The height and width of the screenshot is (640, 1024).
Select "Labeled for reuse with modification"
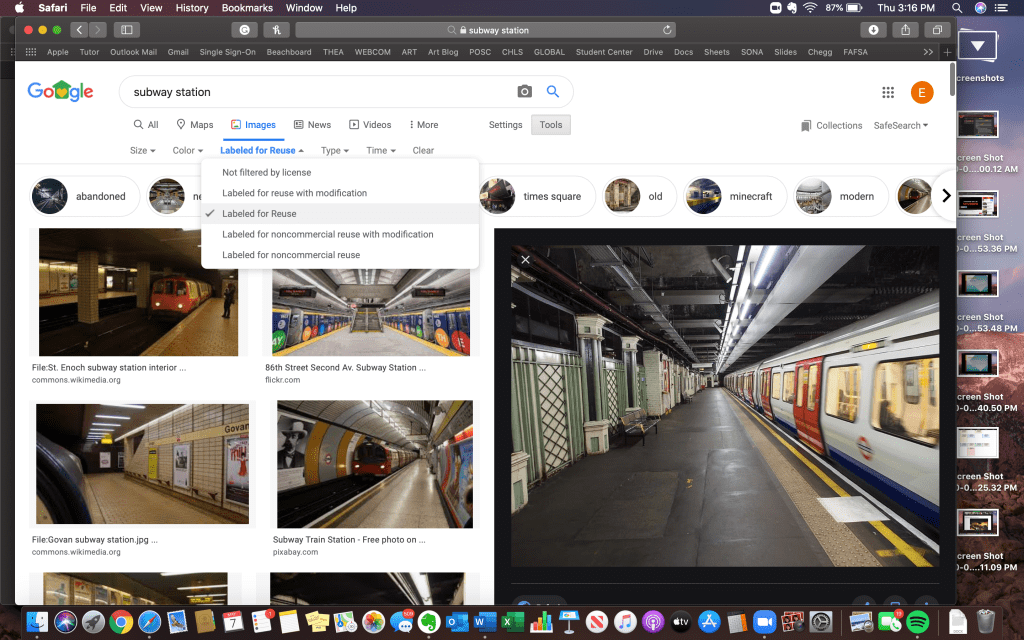point(294,193)
